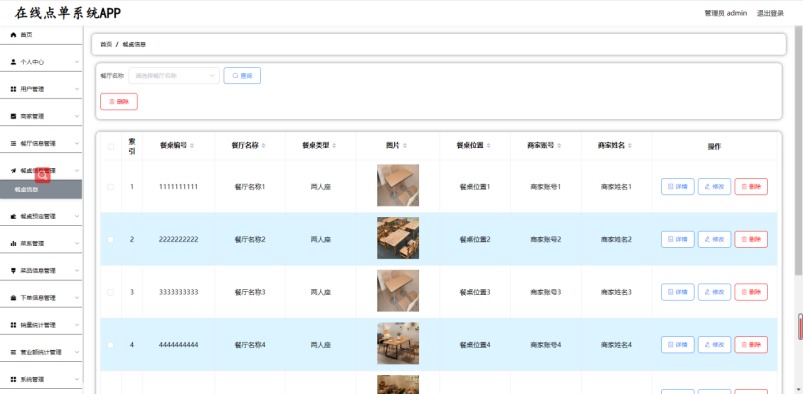Expand 用户管理 with its chevron
Screen dimensions: 803x394
tap(77, 89)
